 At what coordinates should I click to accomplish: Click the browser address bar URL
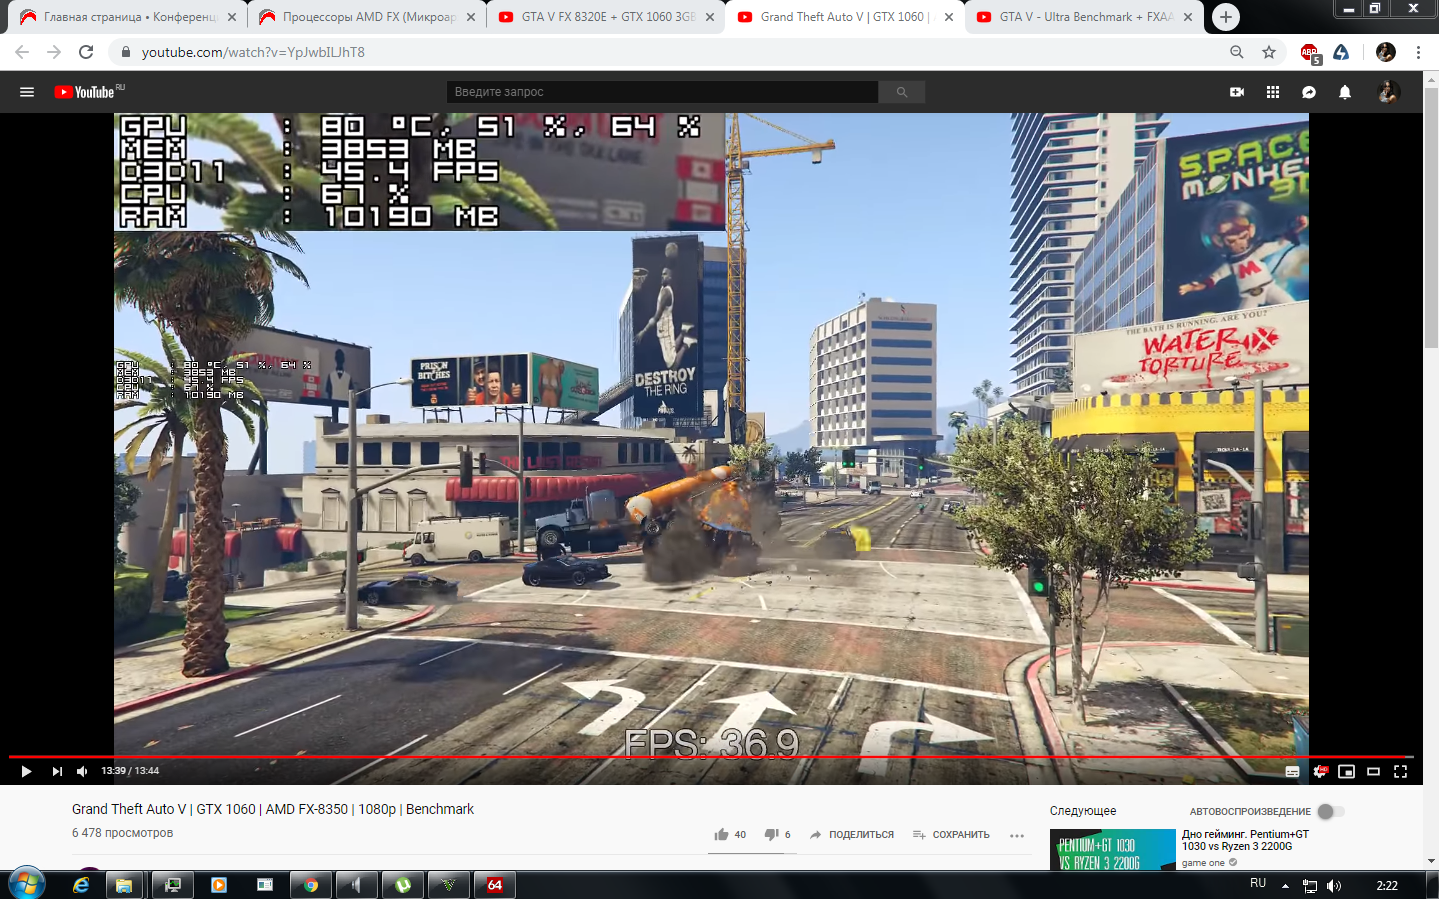pos(253,52)
